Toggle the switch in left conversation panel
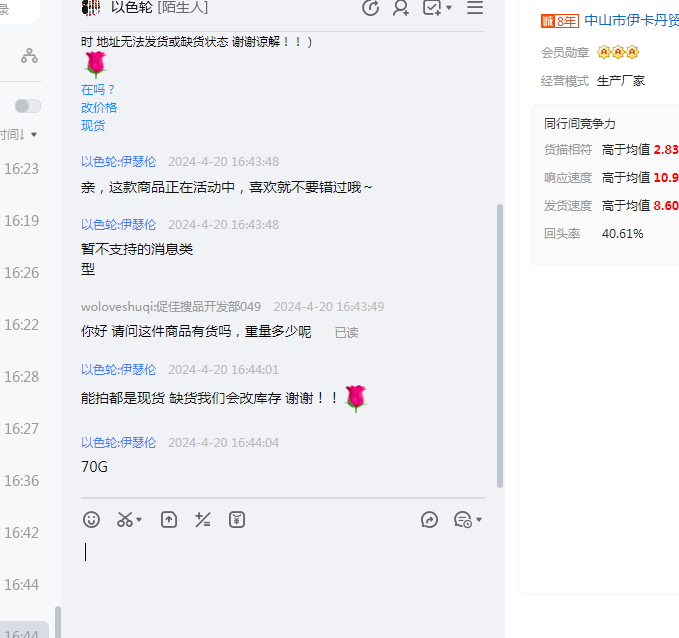The image size is (679, 638). point(28,106)
